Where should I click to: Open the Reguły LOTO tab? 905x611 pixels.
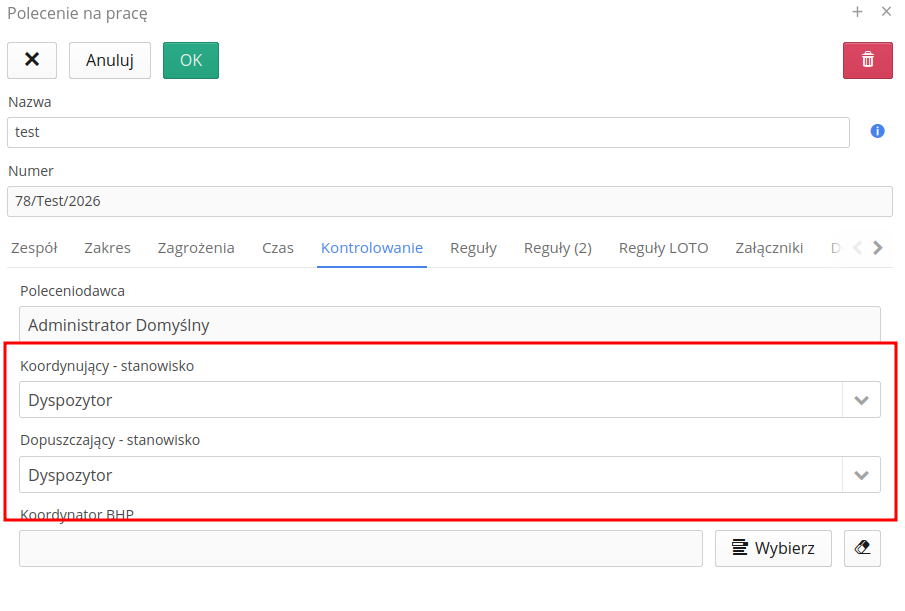663,248
